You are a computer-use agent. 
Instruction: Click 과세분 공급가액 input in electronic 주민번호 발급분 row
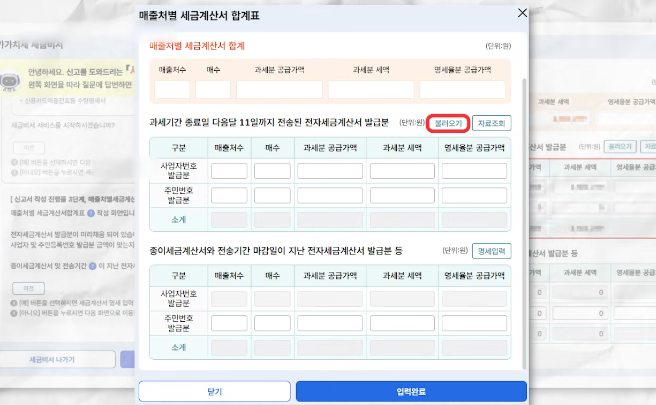330,195
